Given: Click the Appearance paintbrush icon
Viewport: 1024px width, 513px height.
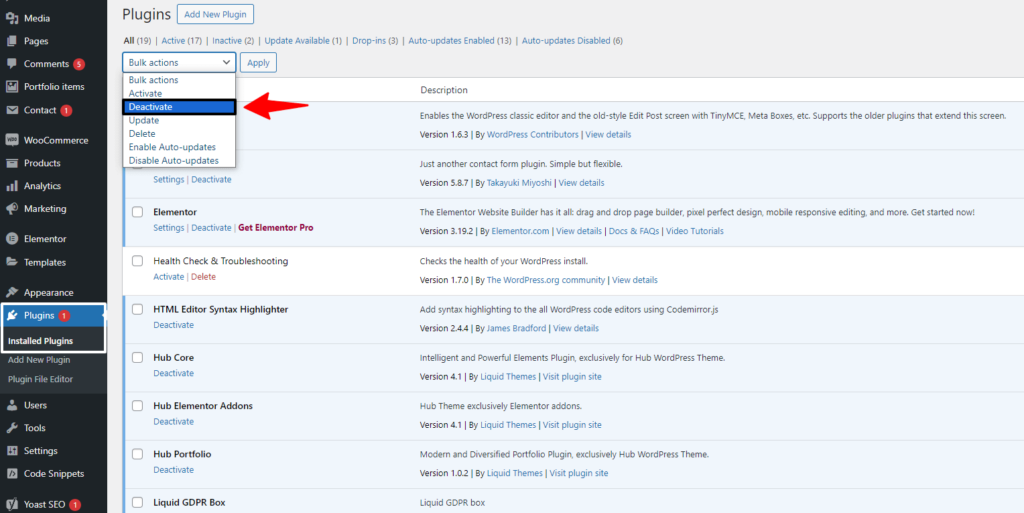Looking at the screenshot, I should [12, 292].
